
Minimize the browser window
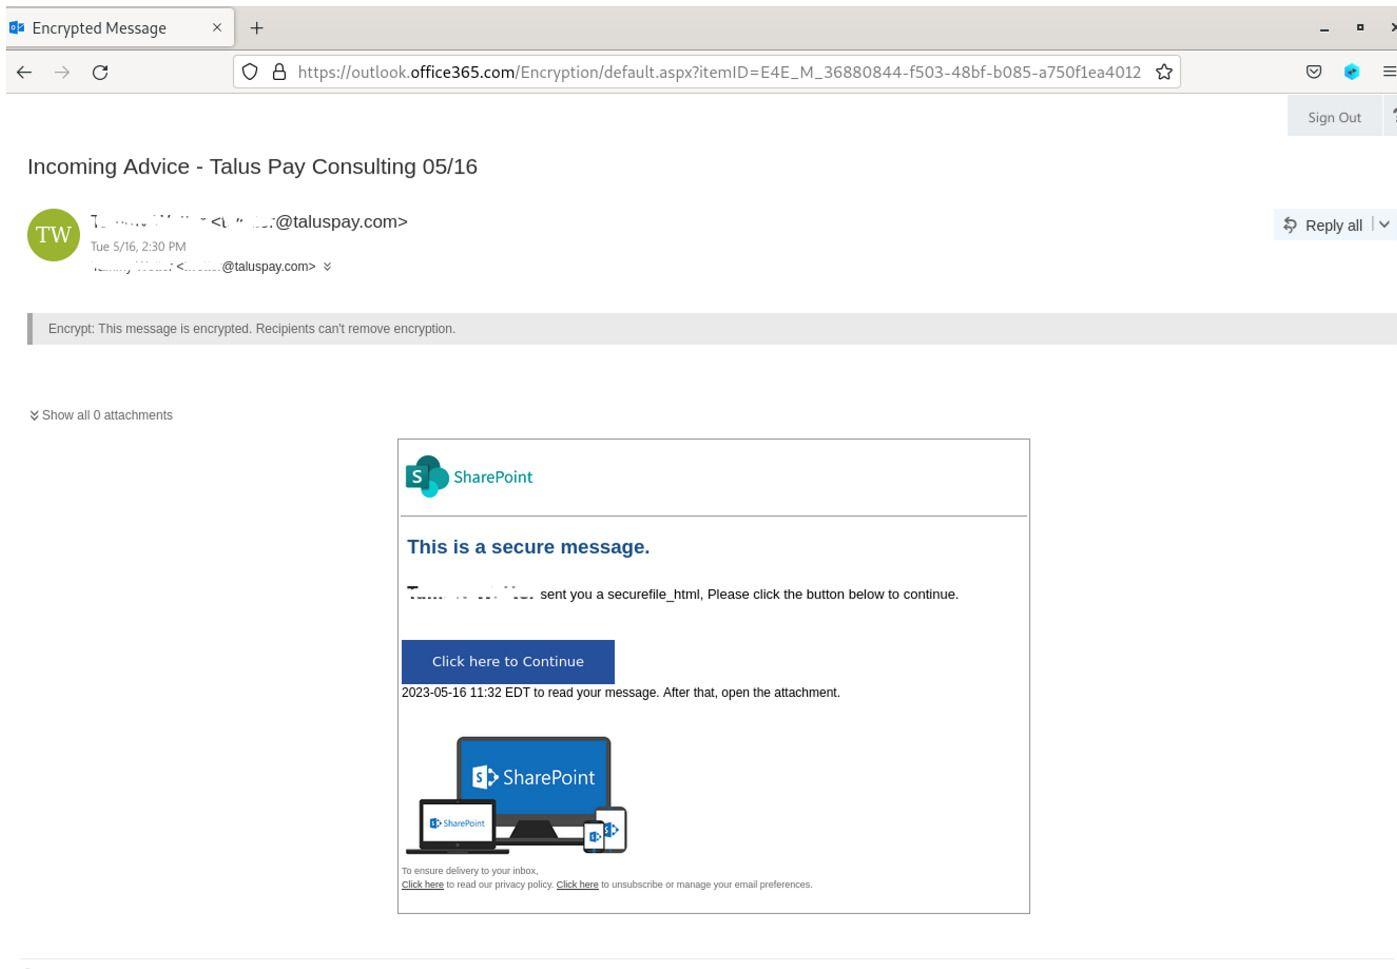coord(1324,28)
